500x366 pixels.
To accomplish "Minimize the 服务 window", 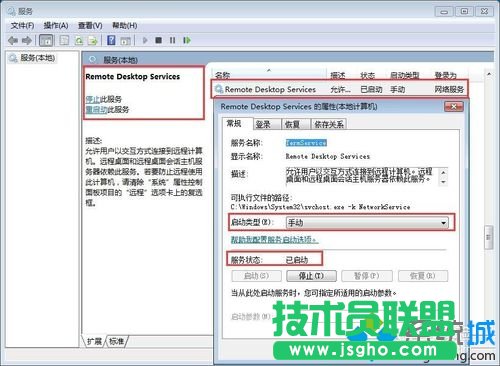I will [x=444, y=11].
